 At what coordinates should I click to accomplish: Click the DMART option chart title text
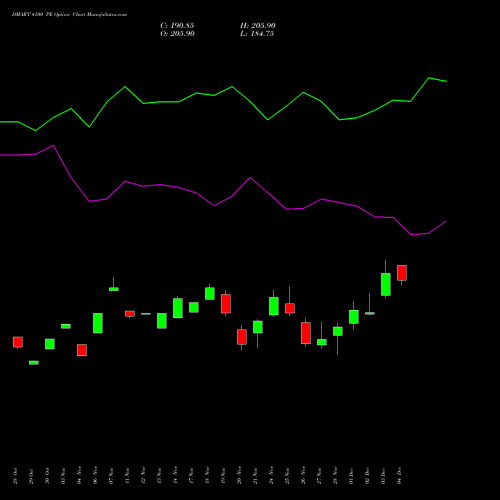(x=69, y=15)
